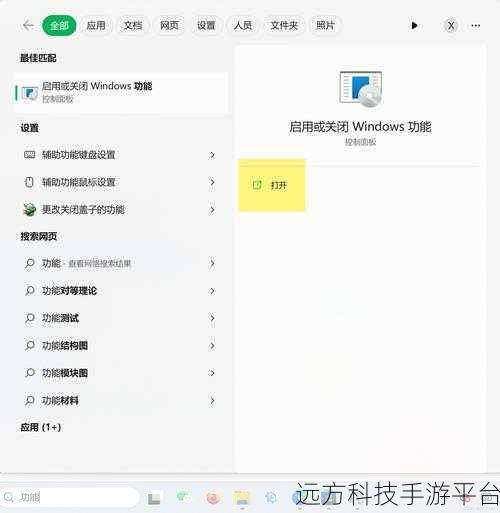Image resolution: width=500 pixels, height=513 pixels.
Task: Open the three-dot more options menu
Action: (476, 26)
